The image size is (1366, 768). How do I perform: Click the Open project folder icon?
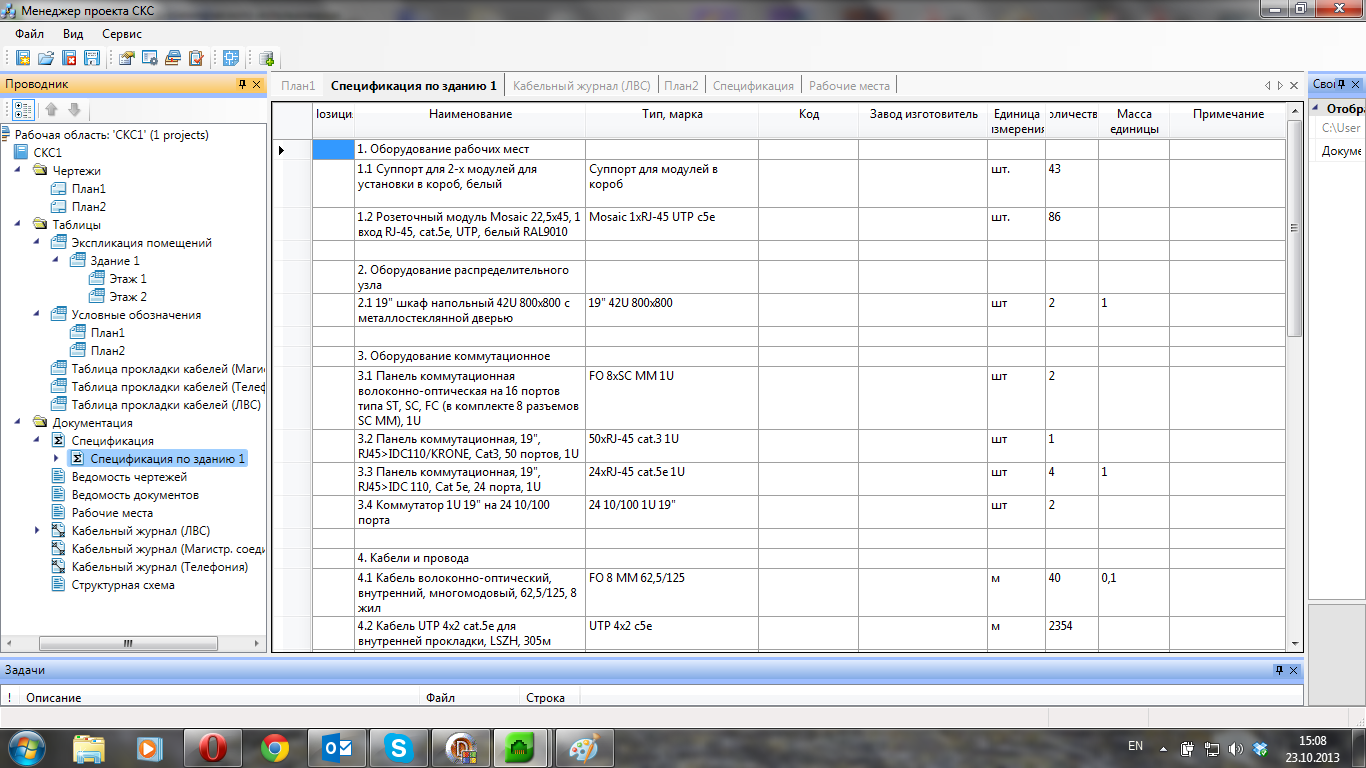tap(45, 58)
